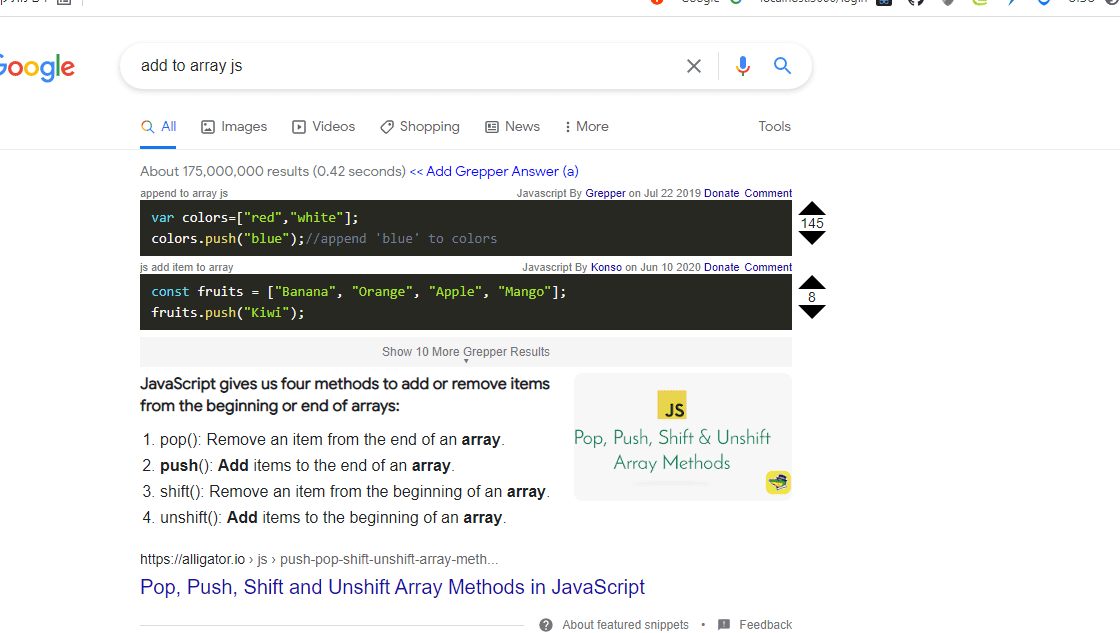The width and height of the screenshot is (1120, 633).
Task: Click the 'push(): Add items to the end' line
Action: [307, 466]
